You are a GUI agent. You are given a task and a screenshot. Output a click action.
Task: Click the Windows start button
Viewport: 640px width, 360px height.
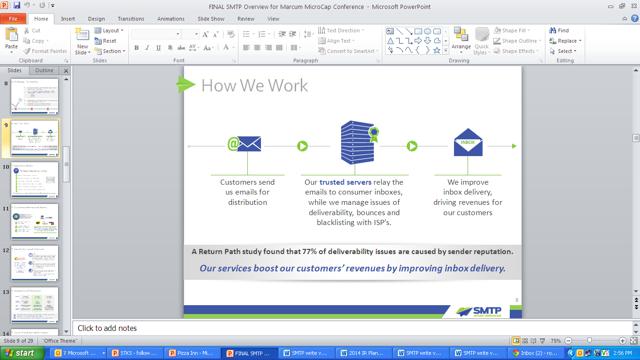(x=22, y=353)
